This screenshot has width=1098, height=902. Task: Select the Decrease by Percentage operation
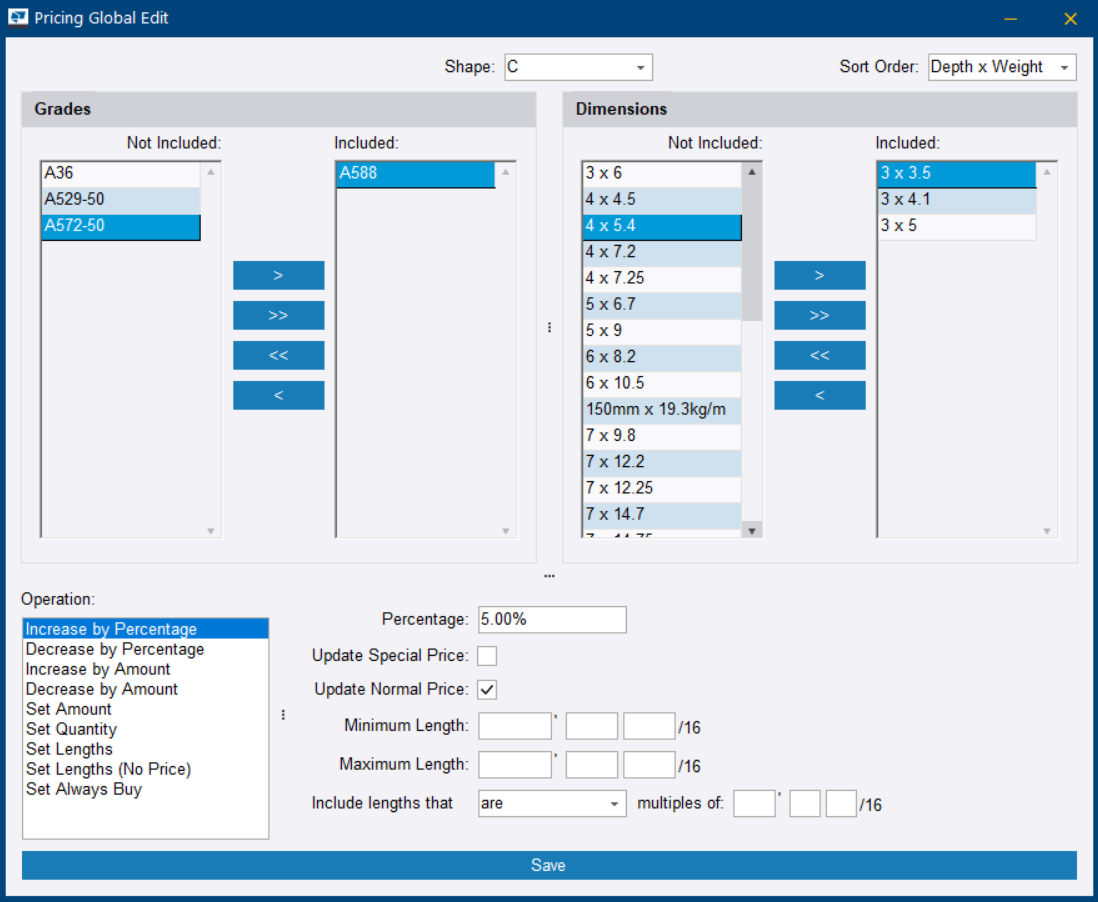tap(115, 649)
